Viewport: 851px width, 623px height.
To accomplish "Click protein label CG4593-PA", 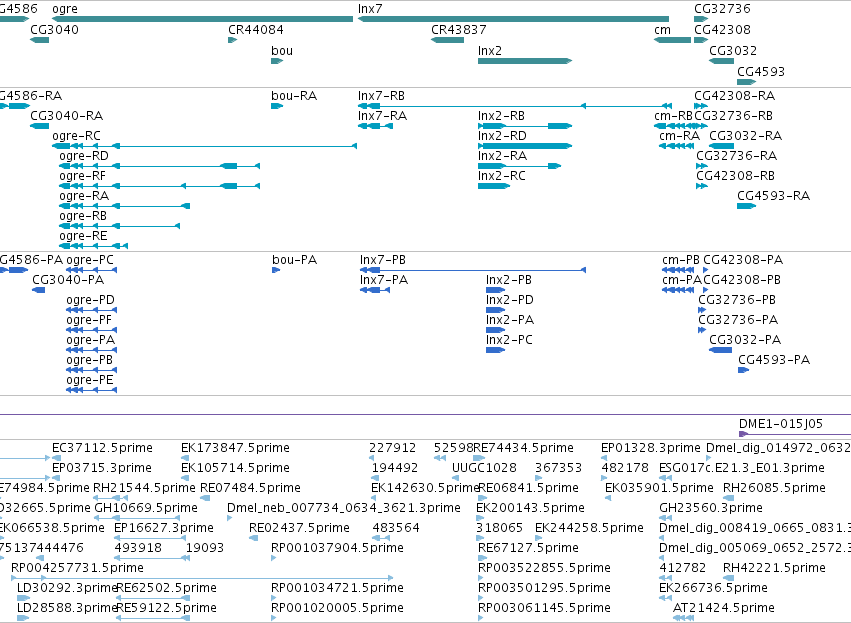I will pos(774,360).
